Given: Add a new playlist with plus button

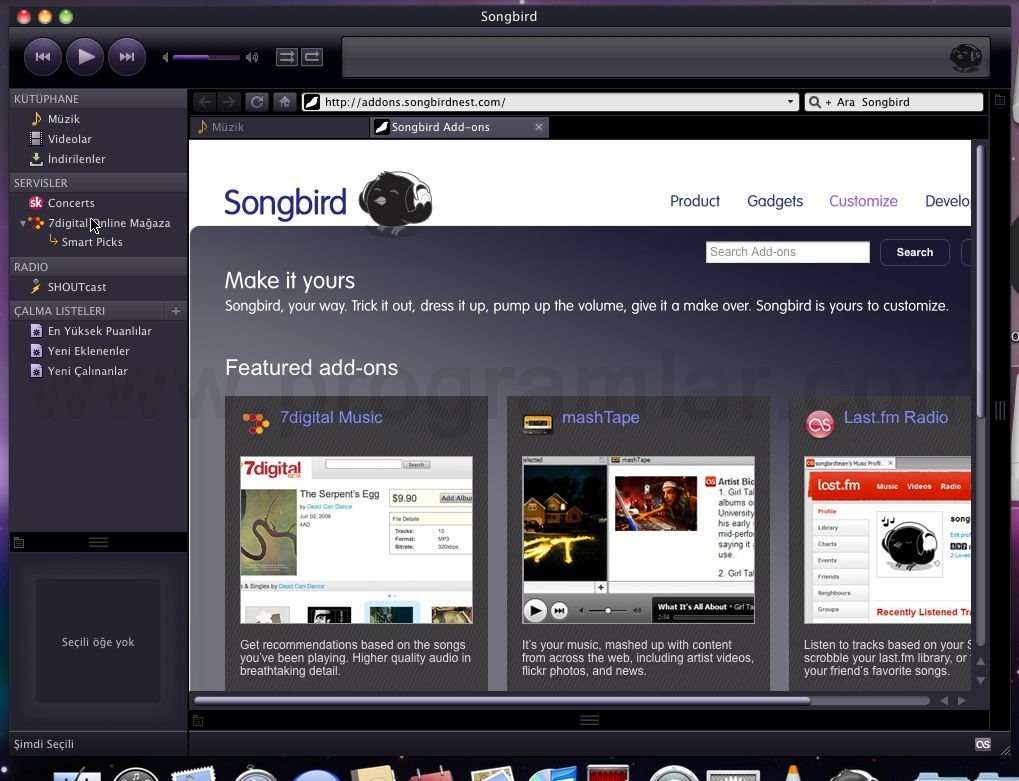Looking at the screenshot, I should click(175, 311).
